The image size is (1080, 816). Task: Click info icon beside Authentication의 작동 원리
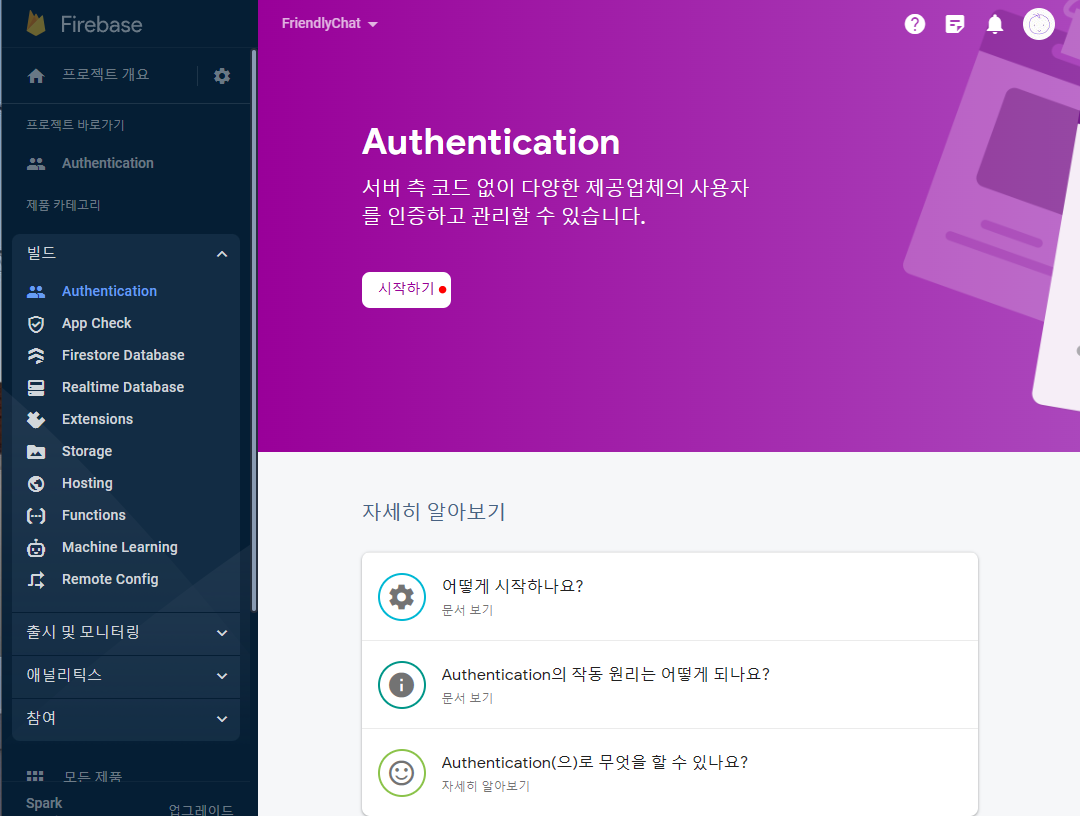pyautogui.click(x=402, y=684)
